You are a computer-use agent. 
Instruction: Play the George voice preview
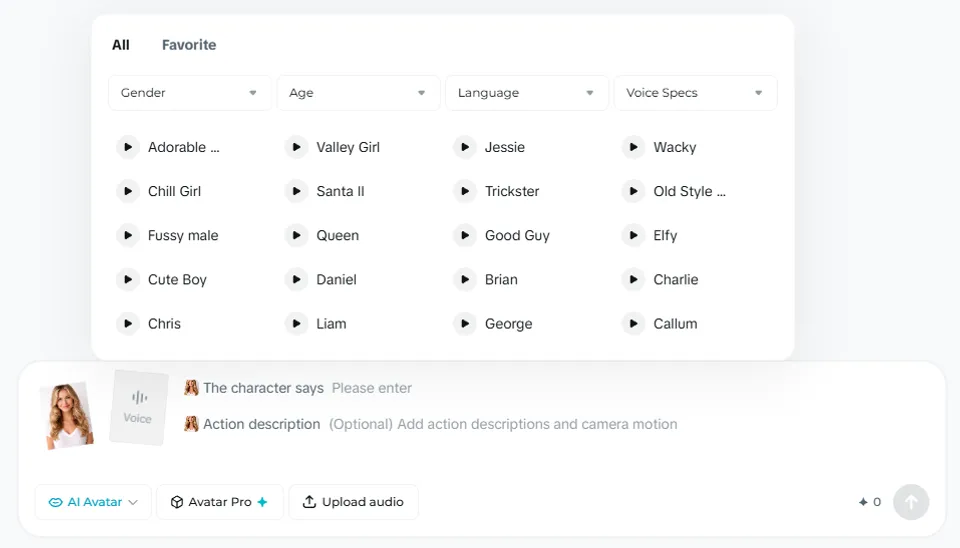(x=465, y=323)
